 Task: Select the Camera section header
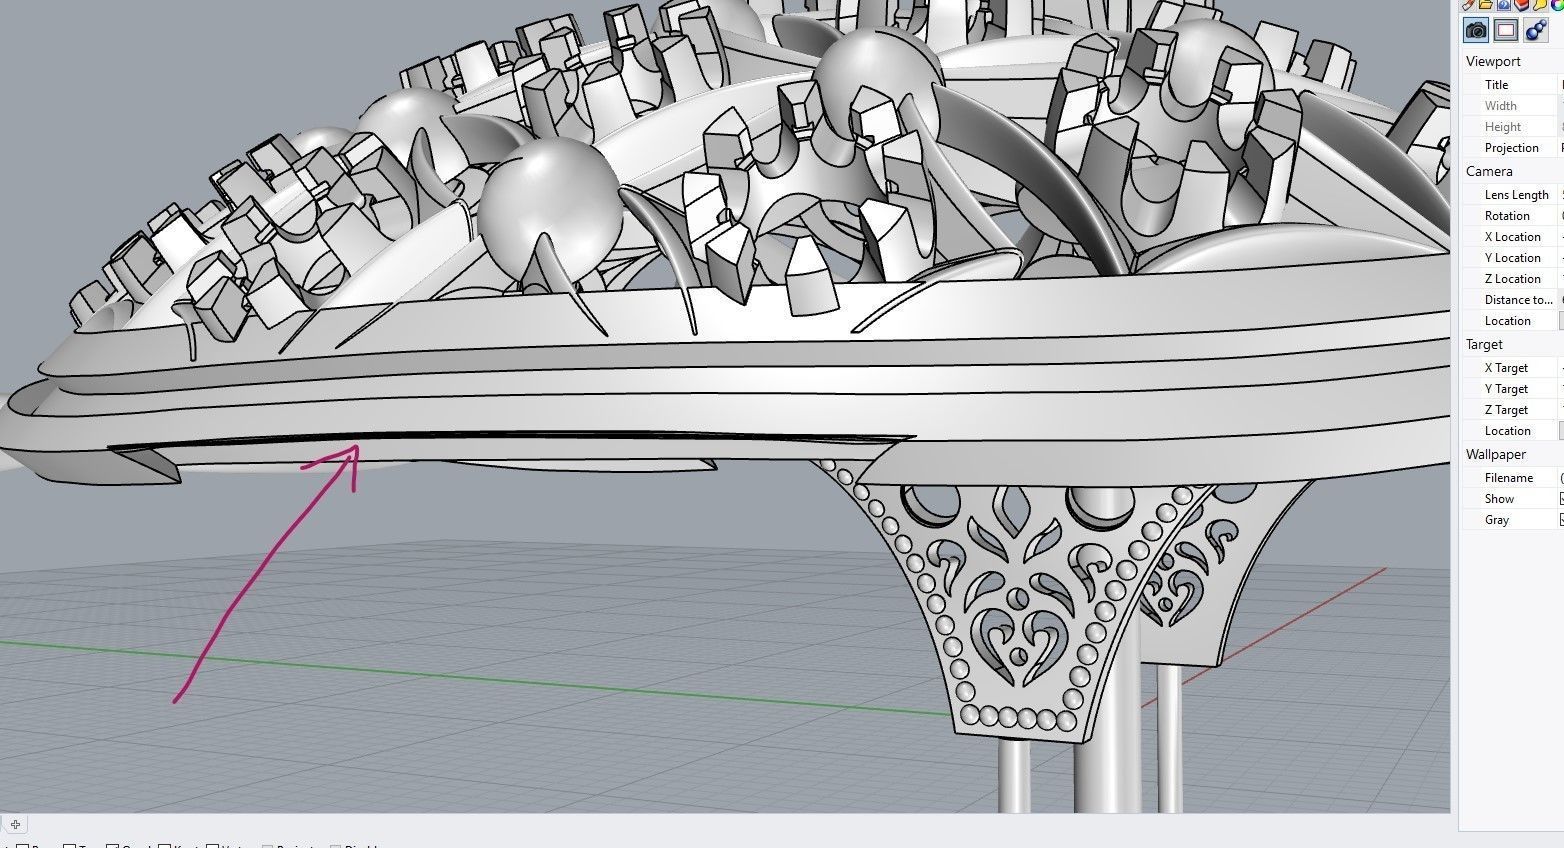point(1489,171)
